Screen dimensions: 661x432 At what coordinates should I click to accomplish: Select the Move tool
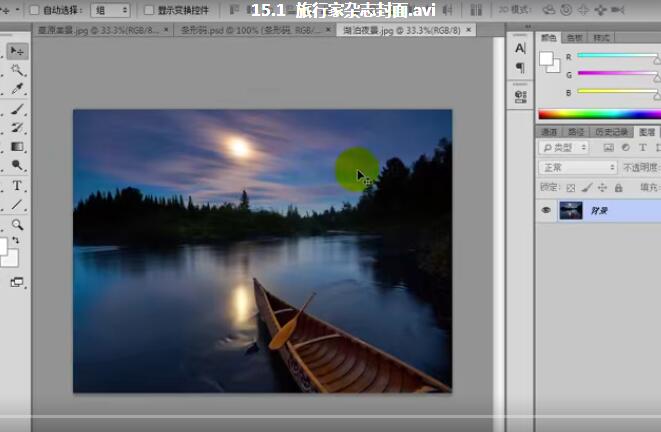[x=17, y=51]
